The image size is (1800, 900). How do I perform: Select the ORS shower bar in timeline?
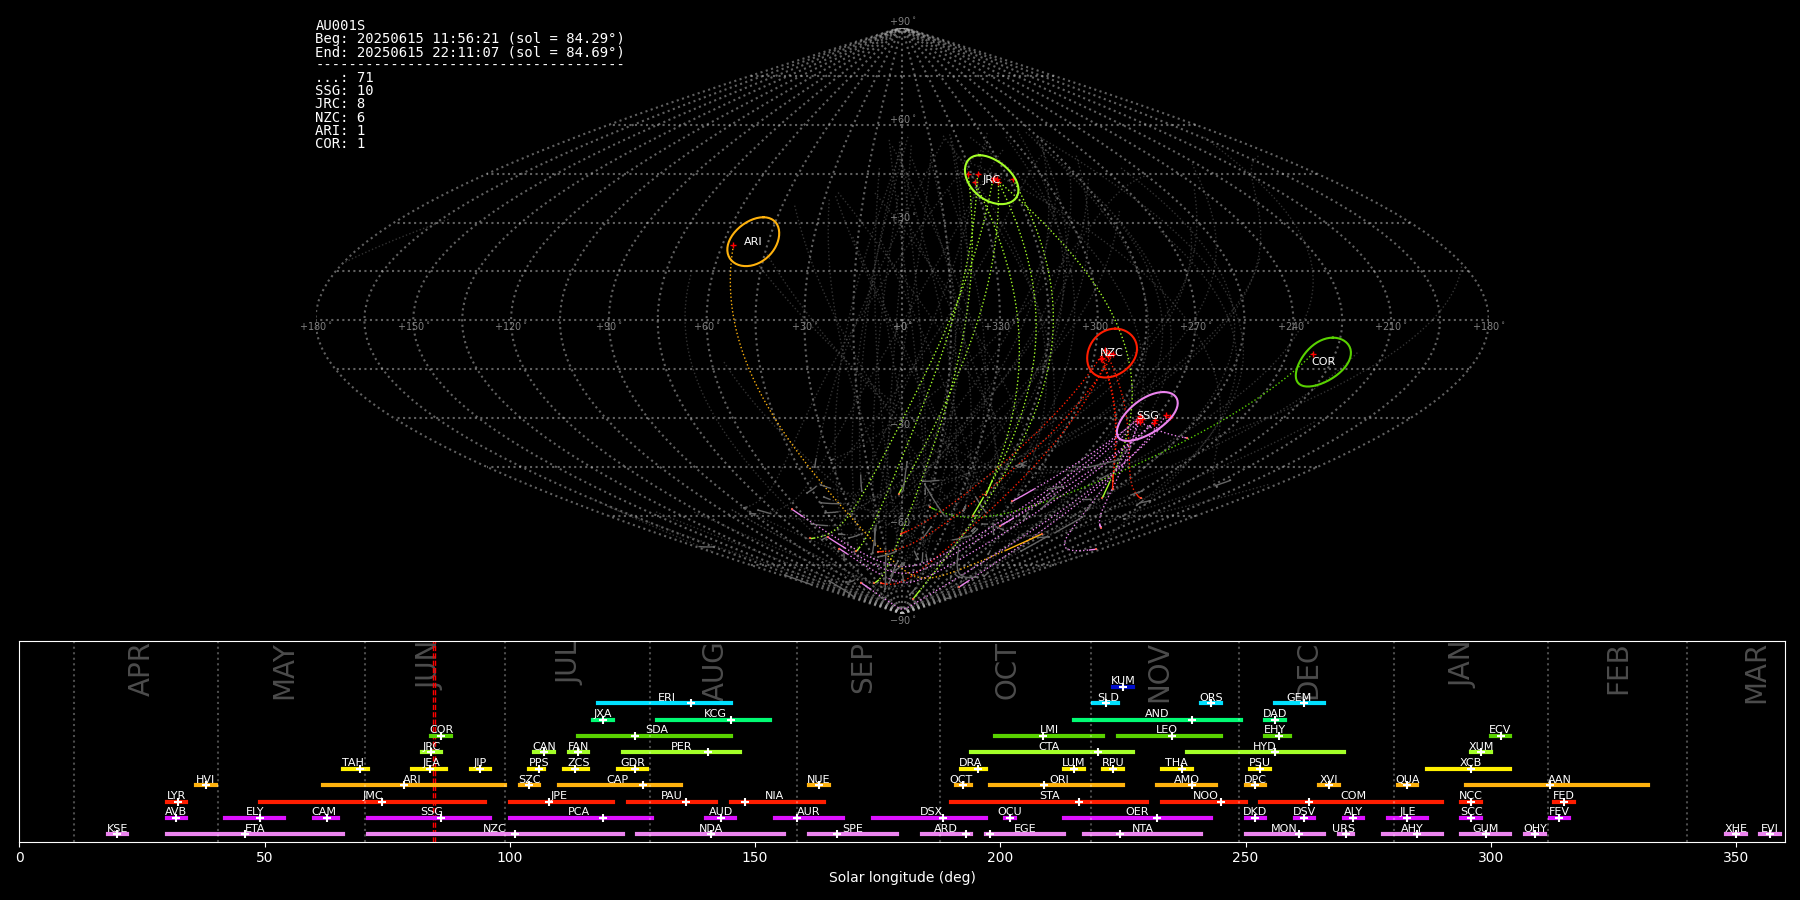click(1211, 703)
